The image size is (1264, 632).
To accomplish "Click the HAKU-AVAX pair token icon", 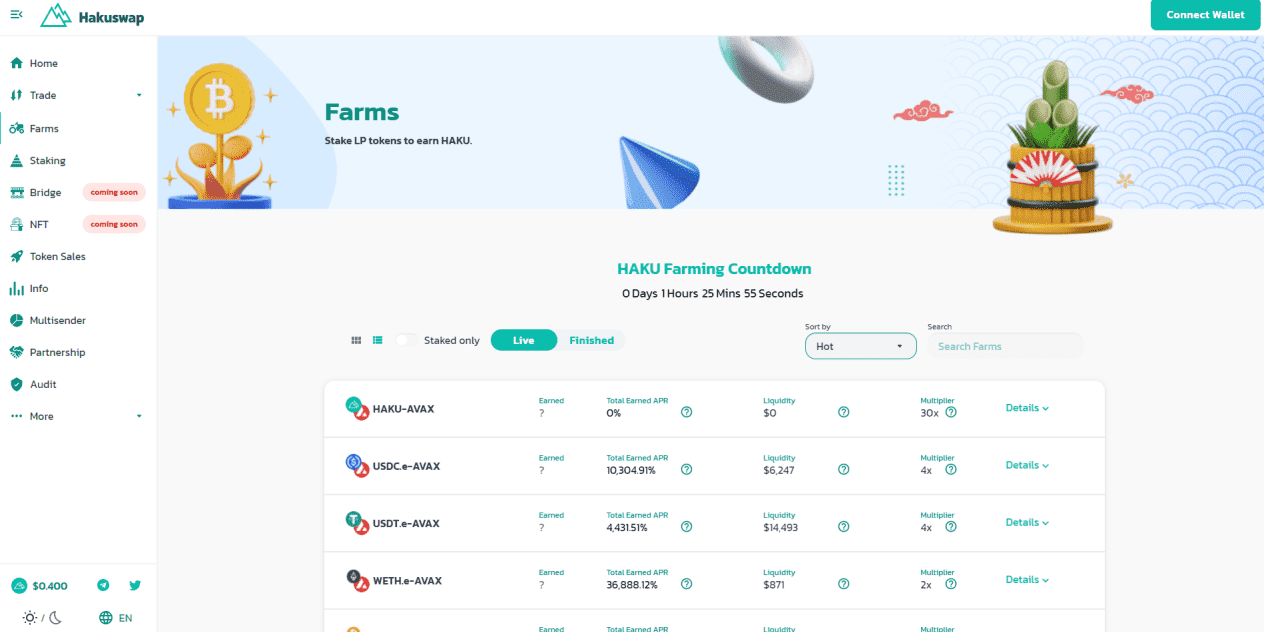I will point(357,408).
